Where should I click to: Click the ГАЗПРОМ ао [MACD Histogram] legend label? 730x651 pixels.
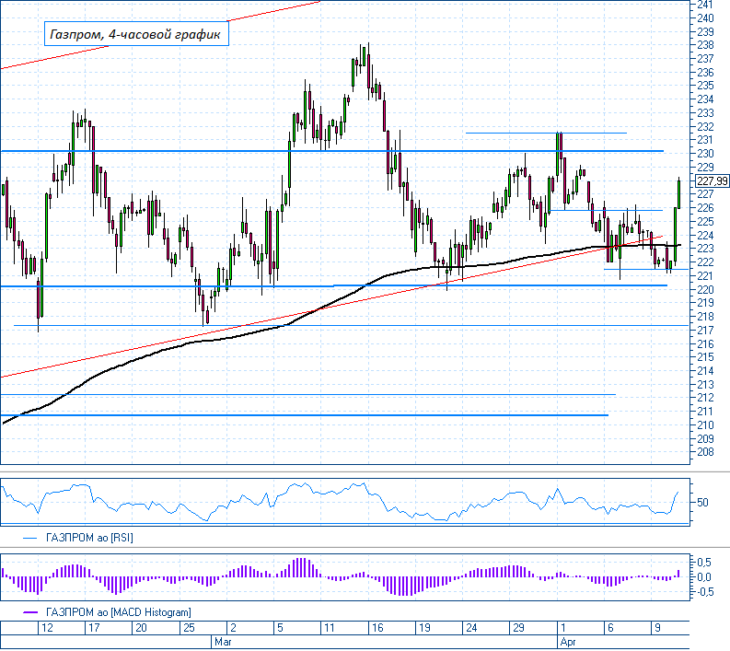(x=119, y=612)
